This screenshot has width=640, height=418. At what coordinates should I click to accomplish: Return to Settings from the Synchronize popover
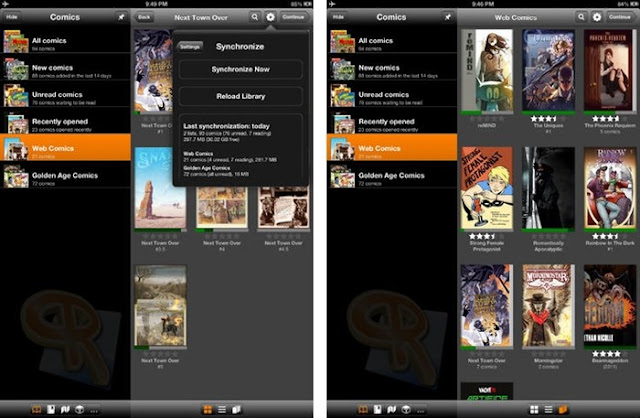190,47
